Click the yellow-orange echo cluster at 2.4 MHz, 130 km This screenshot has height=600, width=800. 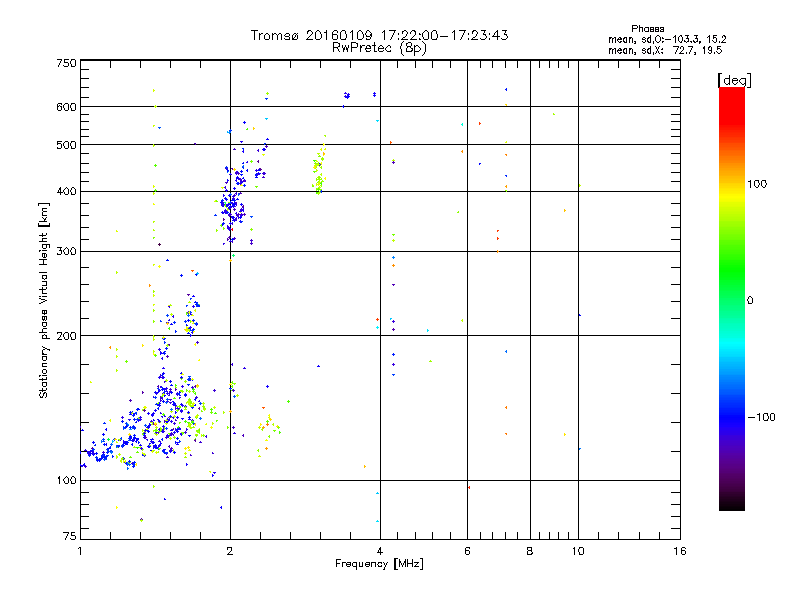[268, 428]
